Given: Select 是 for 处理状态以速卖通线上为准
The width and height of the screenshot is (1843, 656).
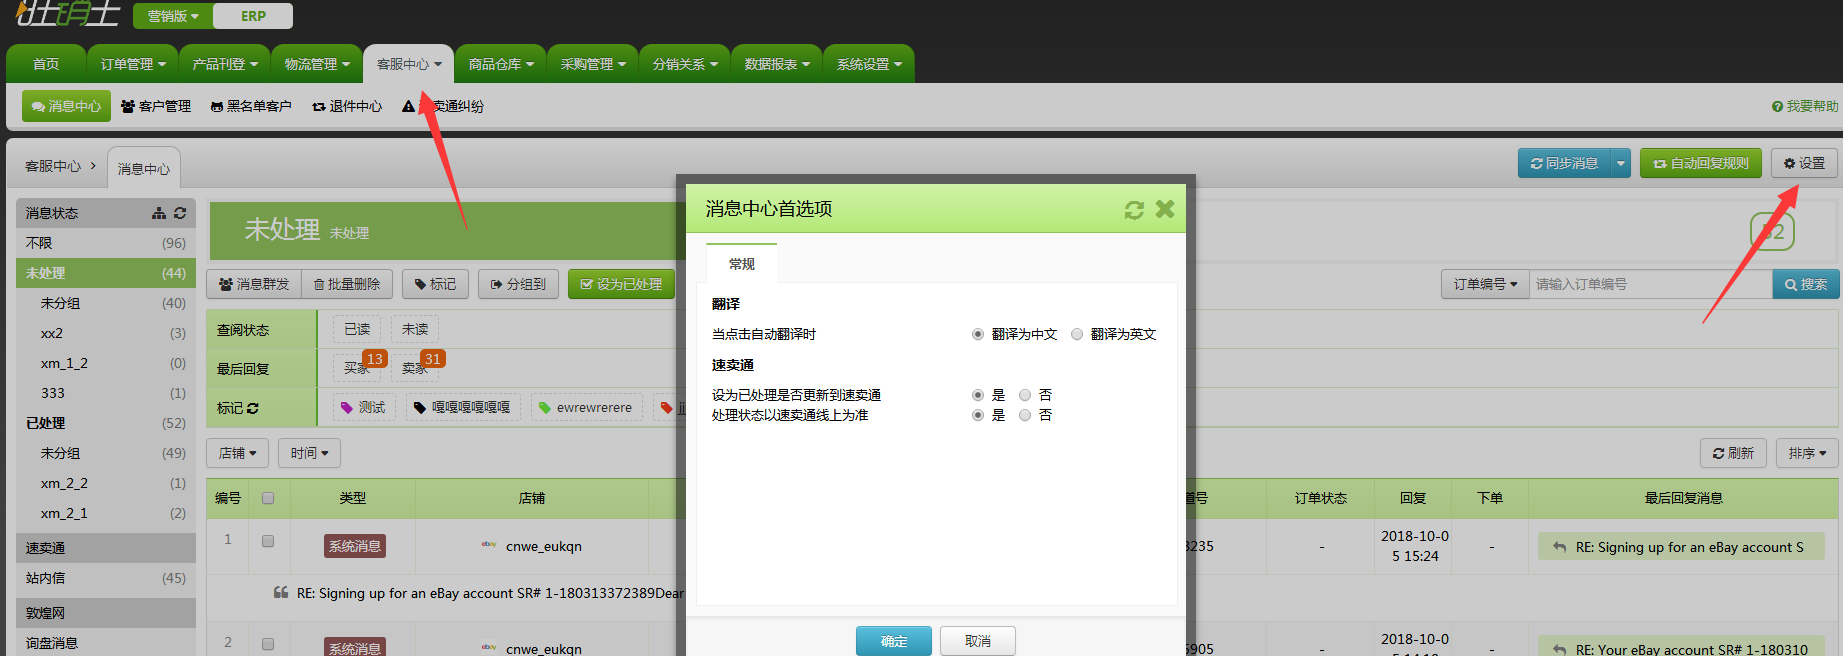Looking at the screenshot, I should point(978,415).
